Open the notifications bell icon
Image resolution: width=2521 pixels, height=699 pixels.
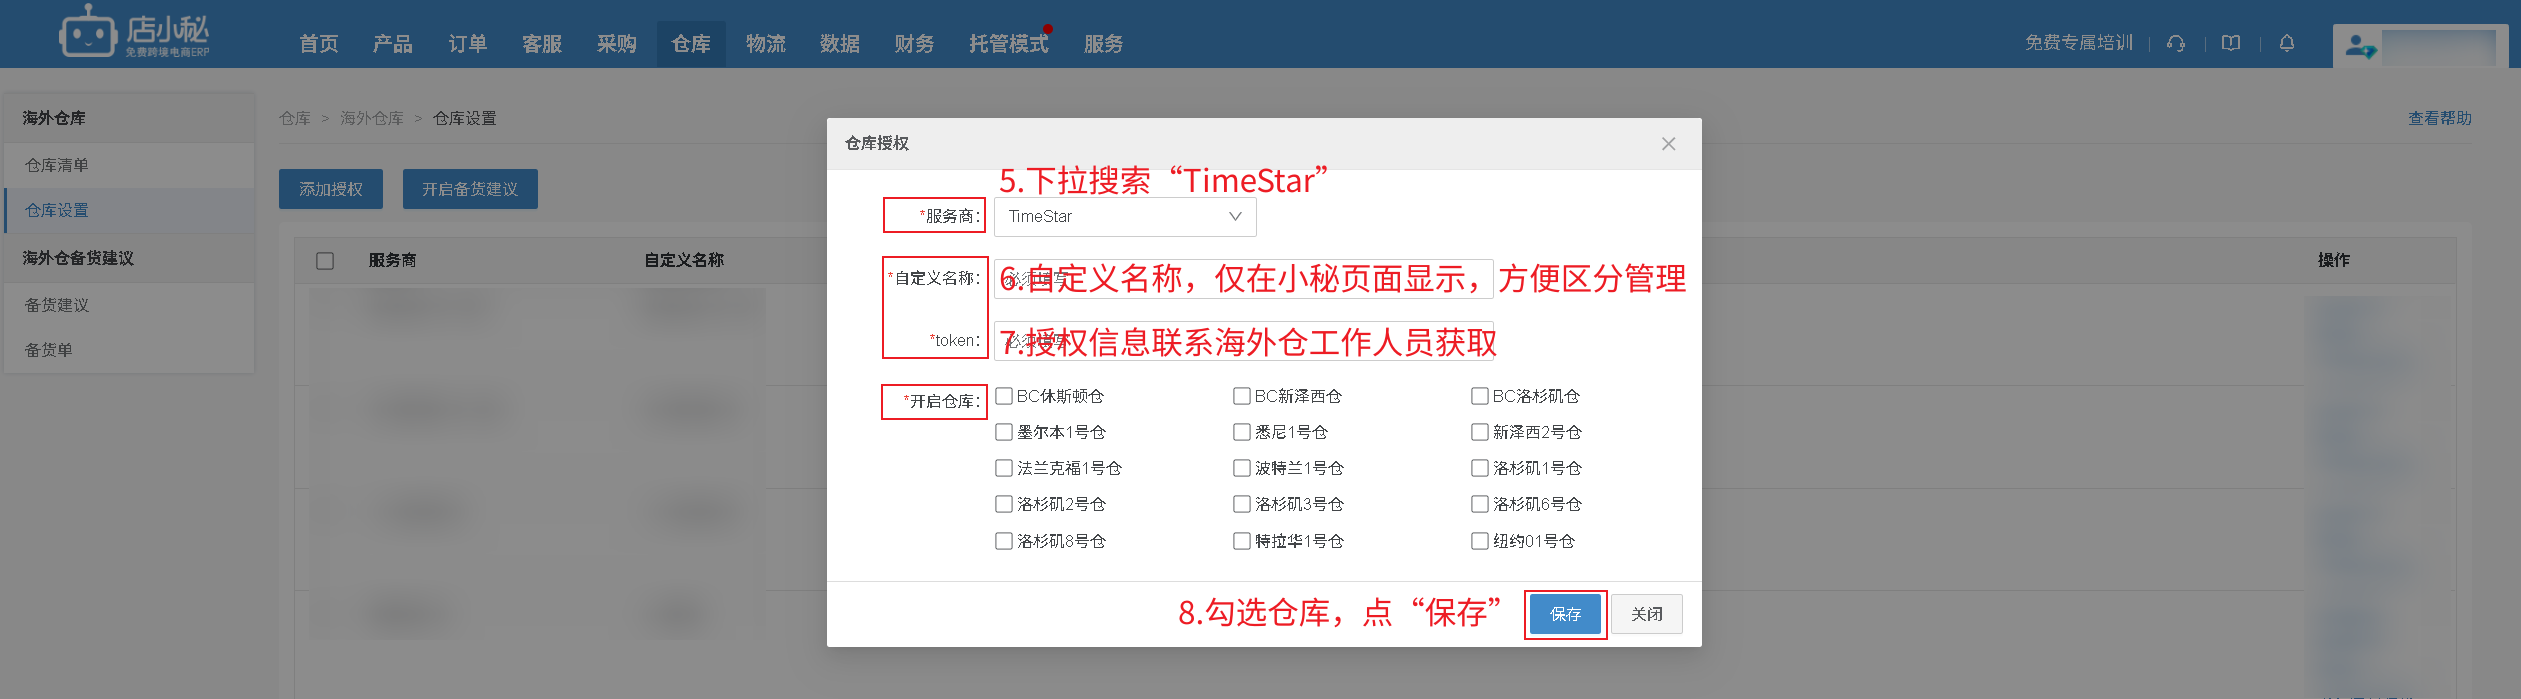coord(2287,43)
